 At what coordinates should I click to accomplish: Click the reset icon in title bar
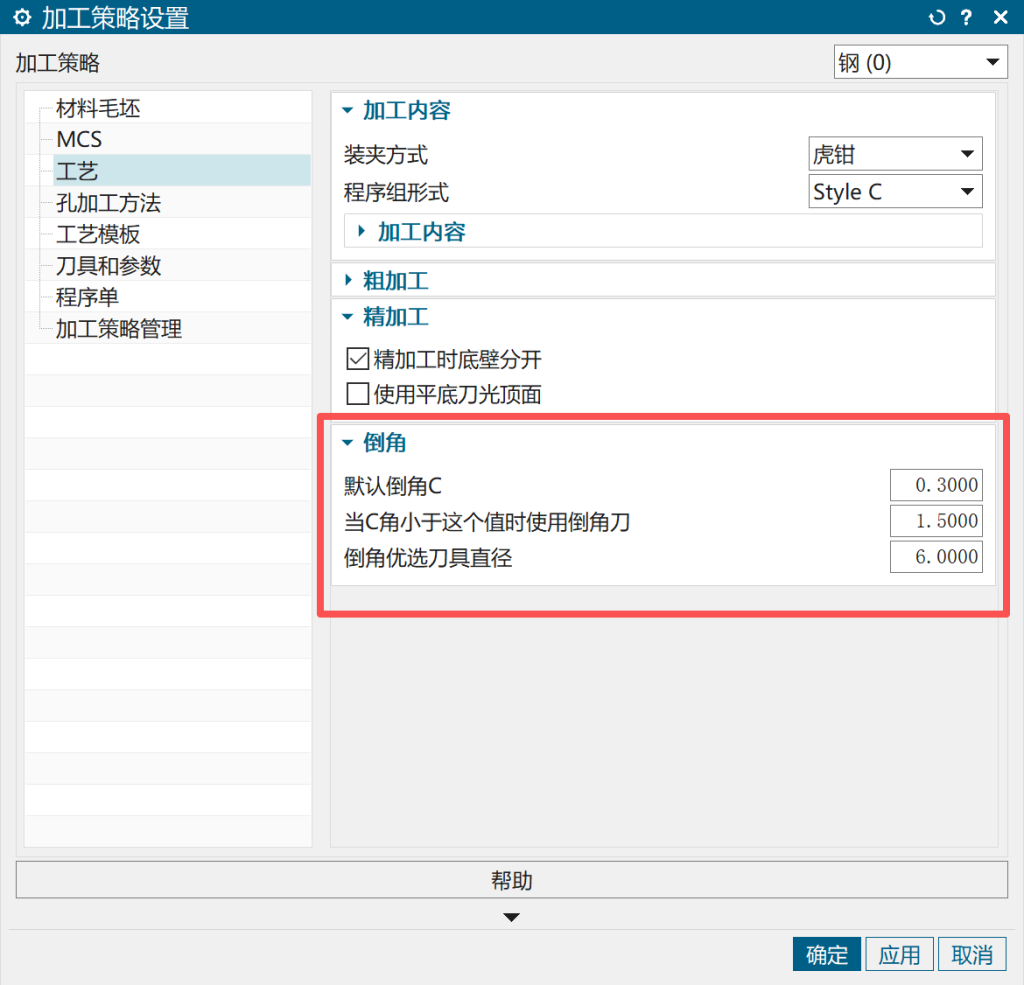click(x=937, y=17)
